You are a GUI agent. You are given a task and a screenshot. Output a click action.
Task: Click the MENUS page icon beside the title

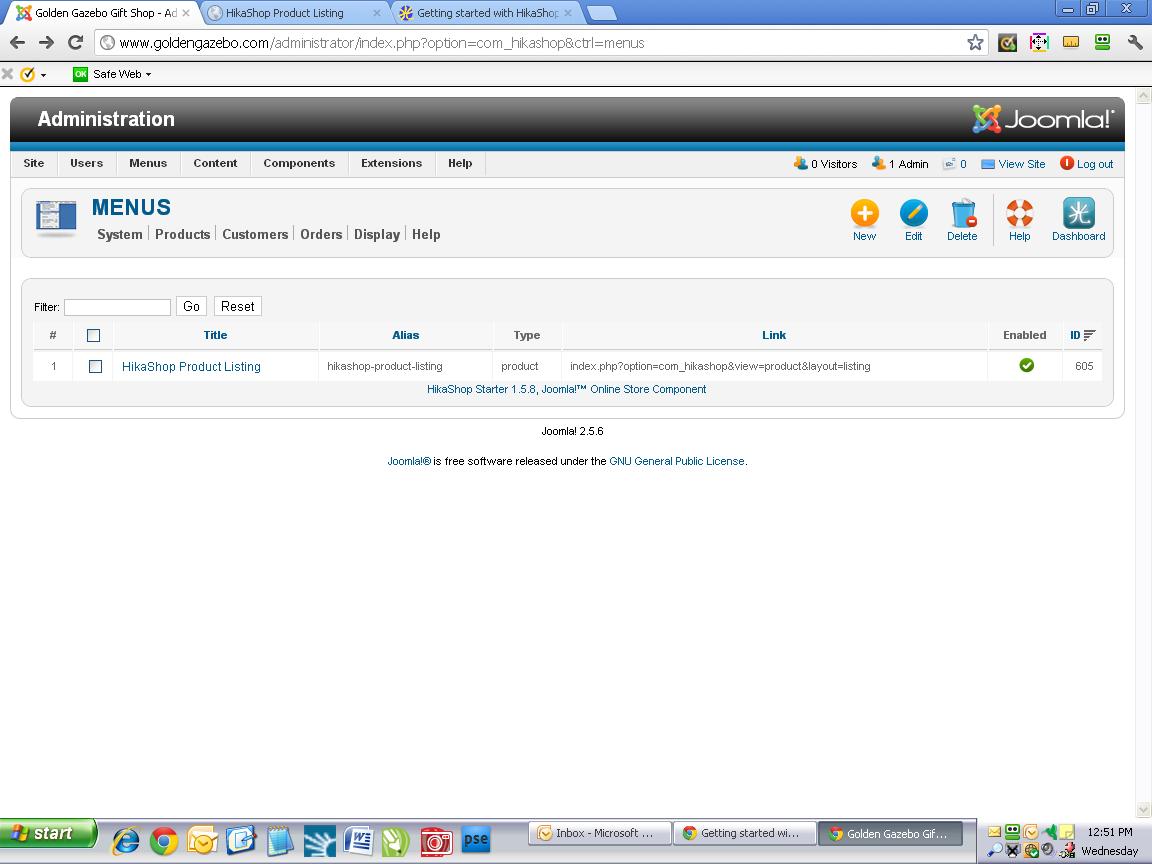[x=56, y=217]
